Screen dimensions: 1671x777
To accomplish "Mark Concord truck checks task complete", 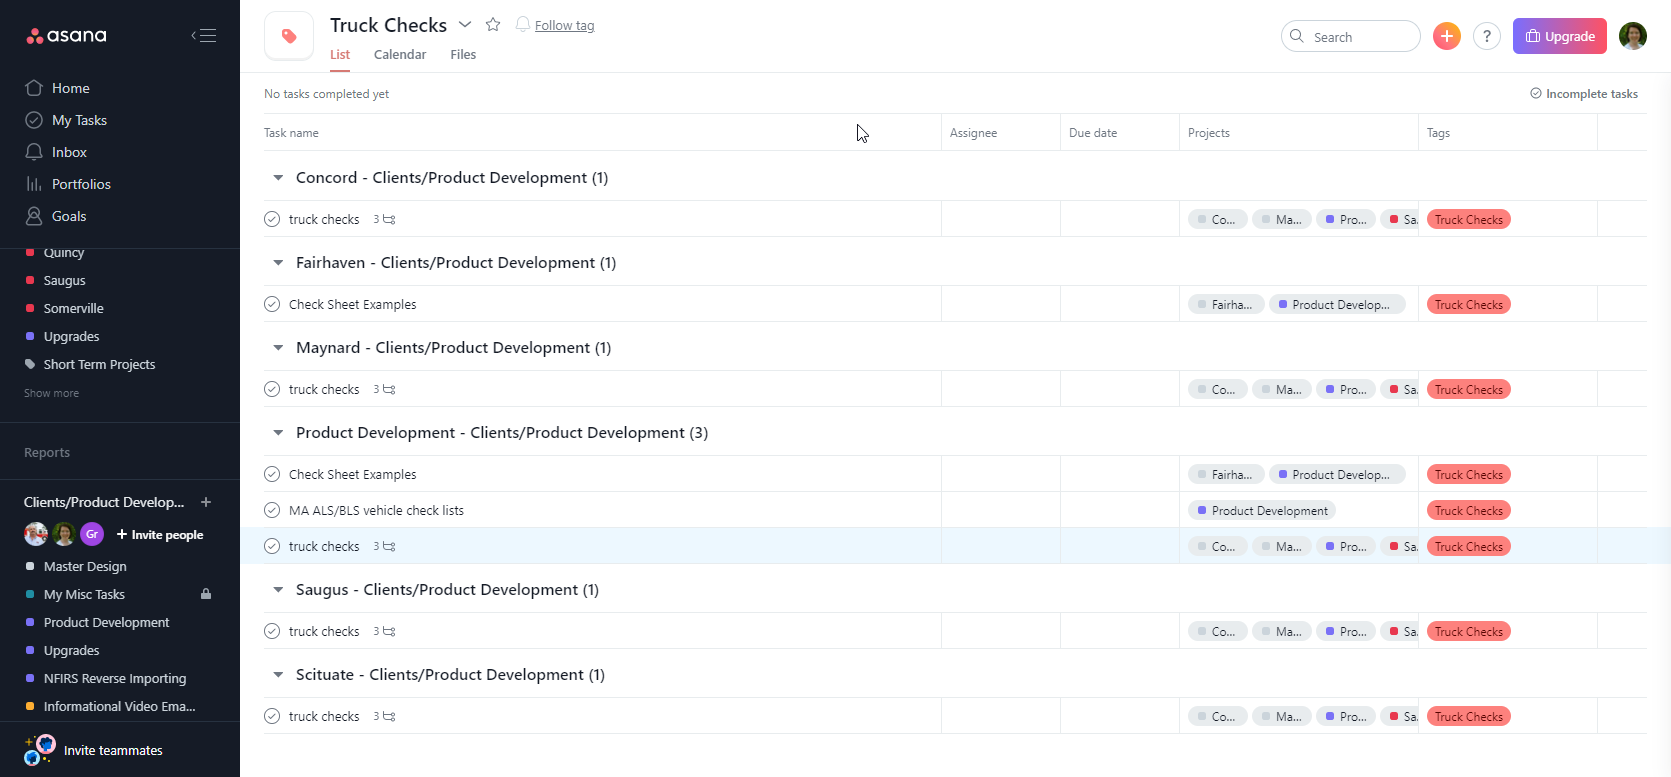I will (x=272, y=219).
